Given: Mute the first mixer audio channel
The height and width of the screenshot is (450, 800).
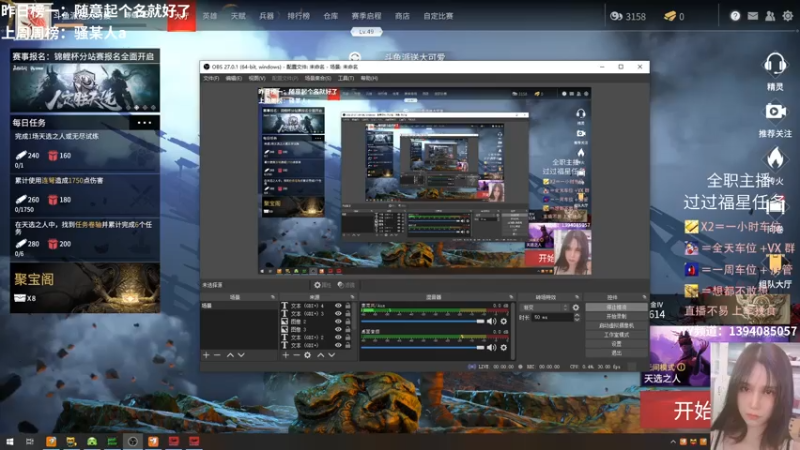Looking at the screenshot, I should point(491,321).
